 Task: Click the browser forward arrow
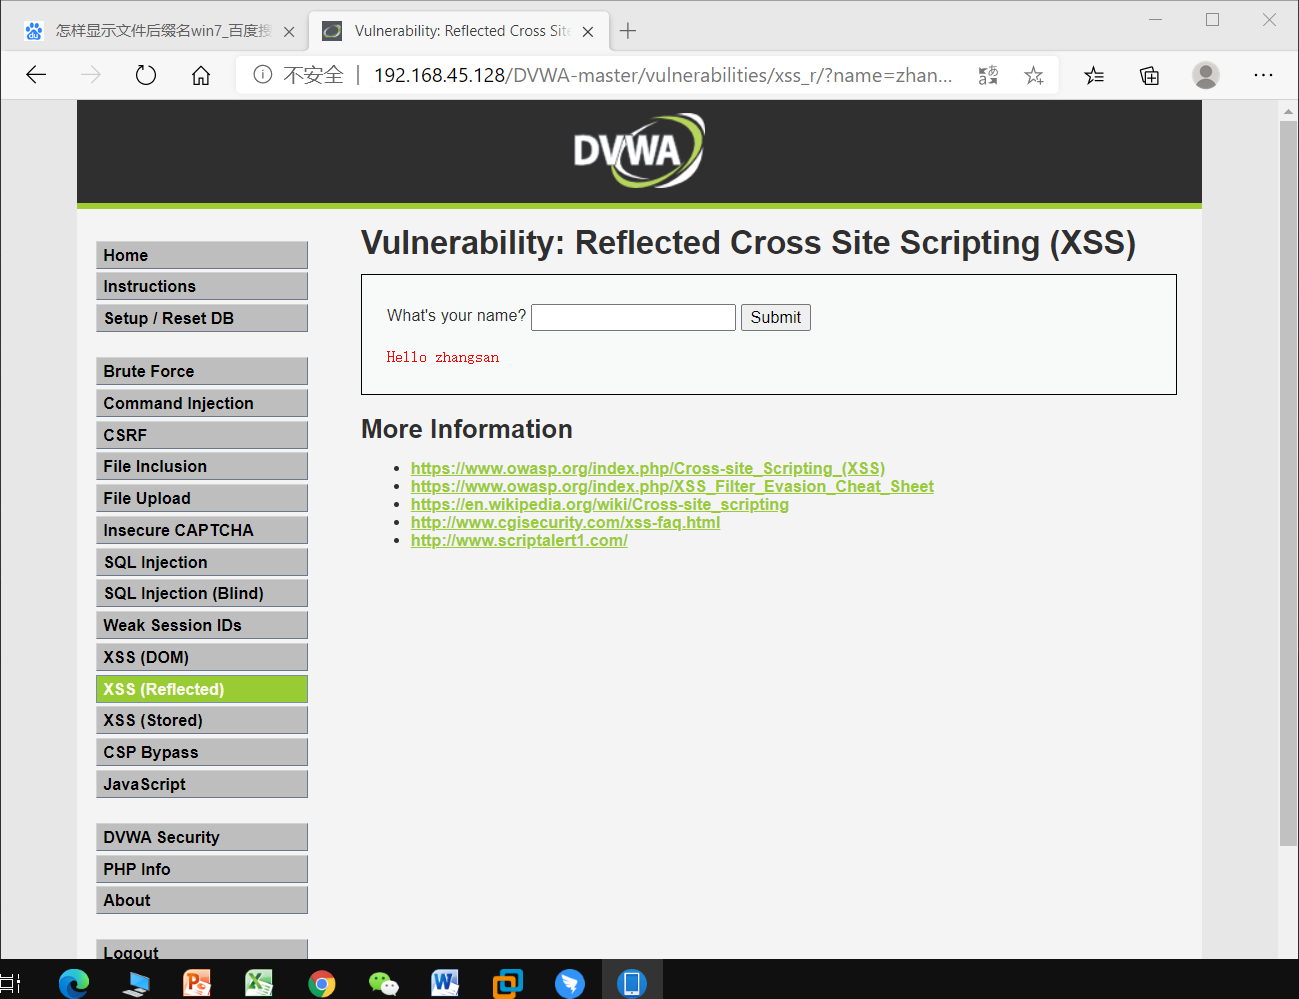click(x=91, y=75)
